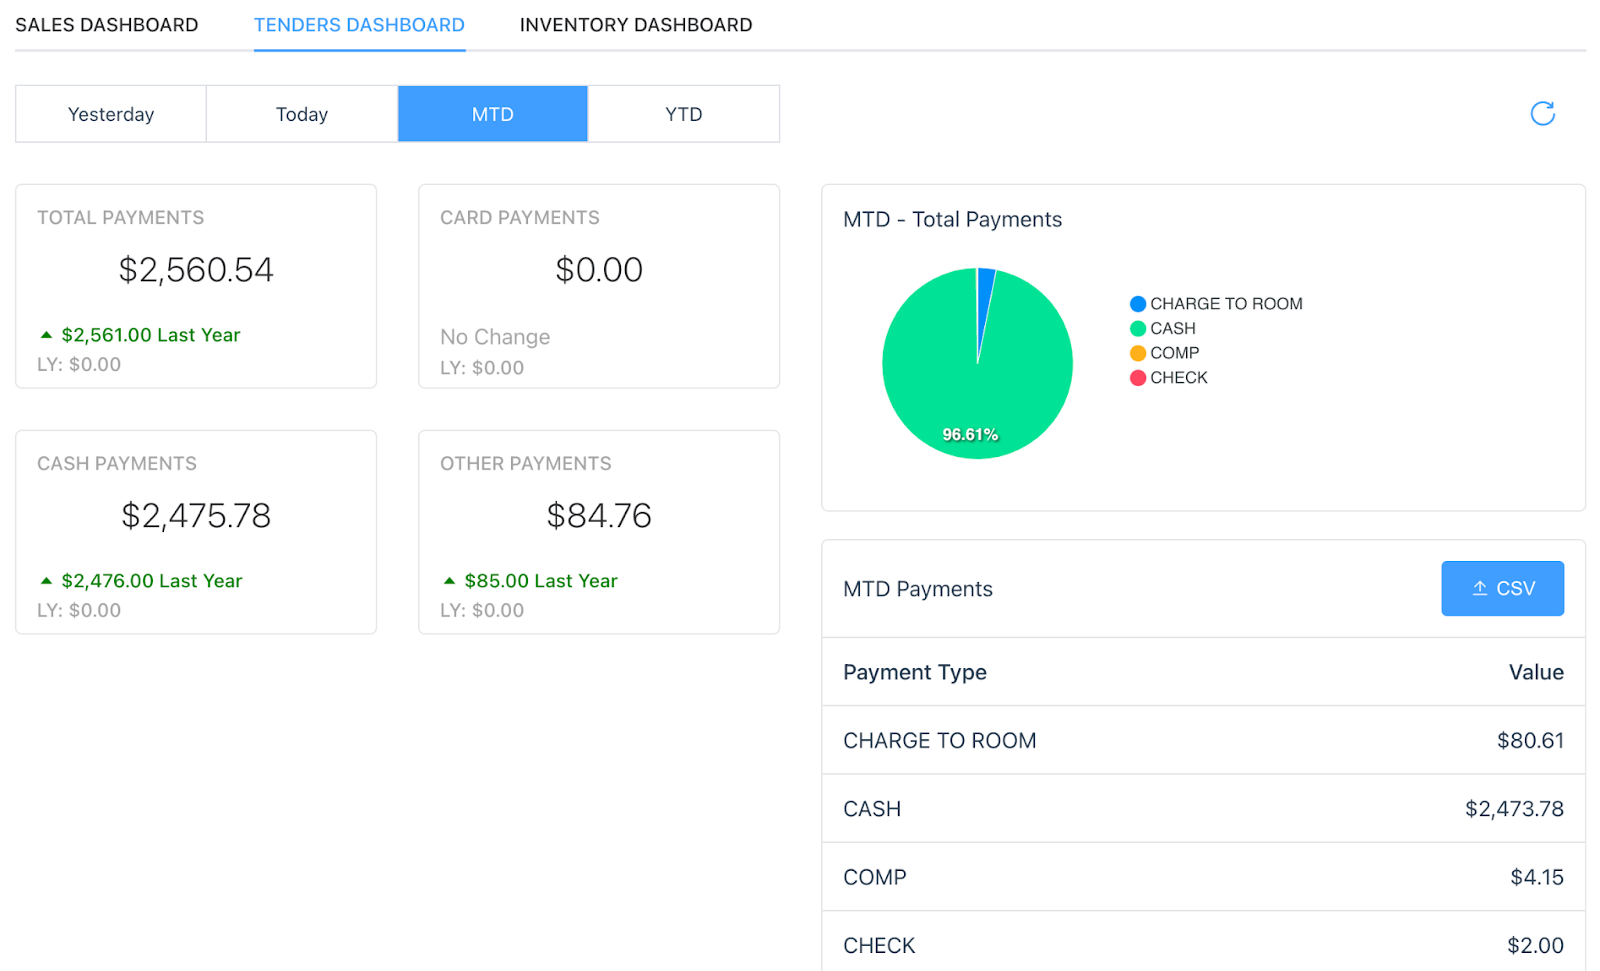Toggle the green Cash legend marker
The image size is (1600, 971).
pos(1138,329)
